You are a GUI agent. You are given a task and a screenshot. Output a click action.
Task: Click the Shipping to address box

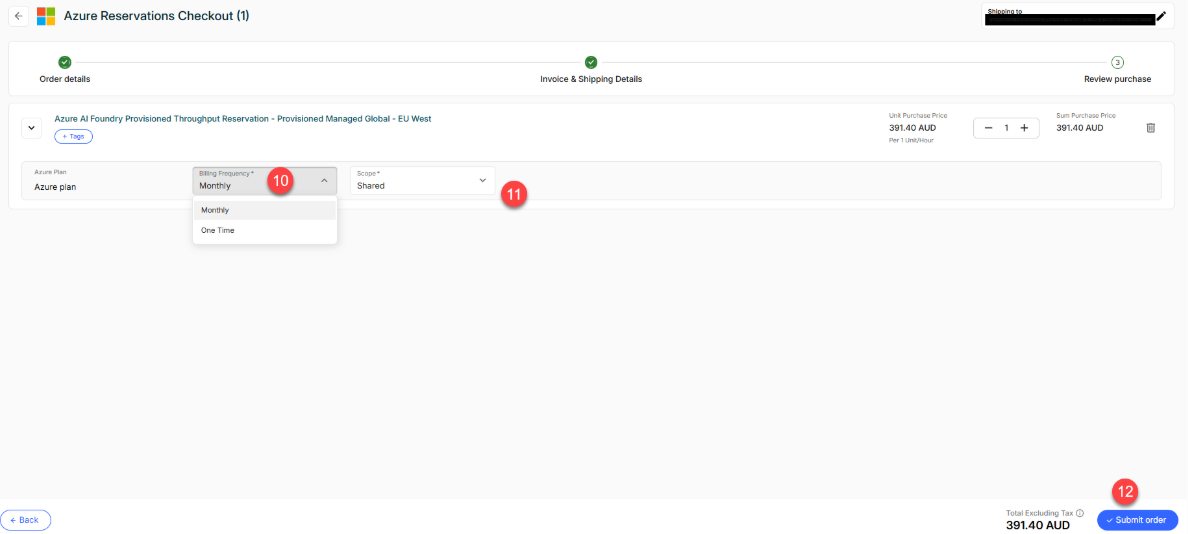1077,16
